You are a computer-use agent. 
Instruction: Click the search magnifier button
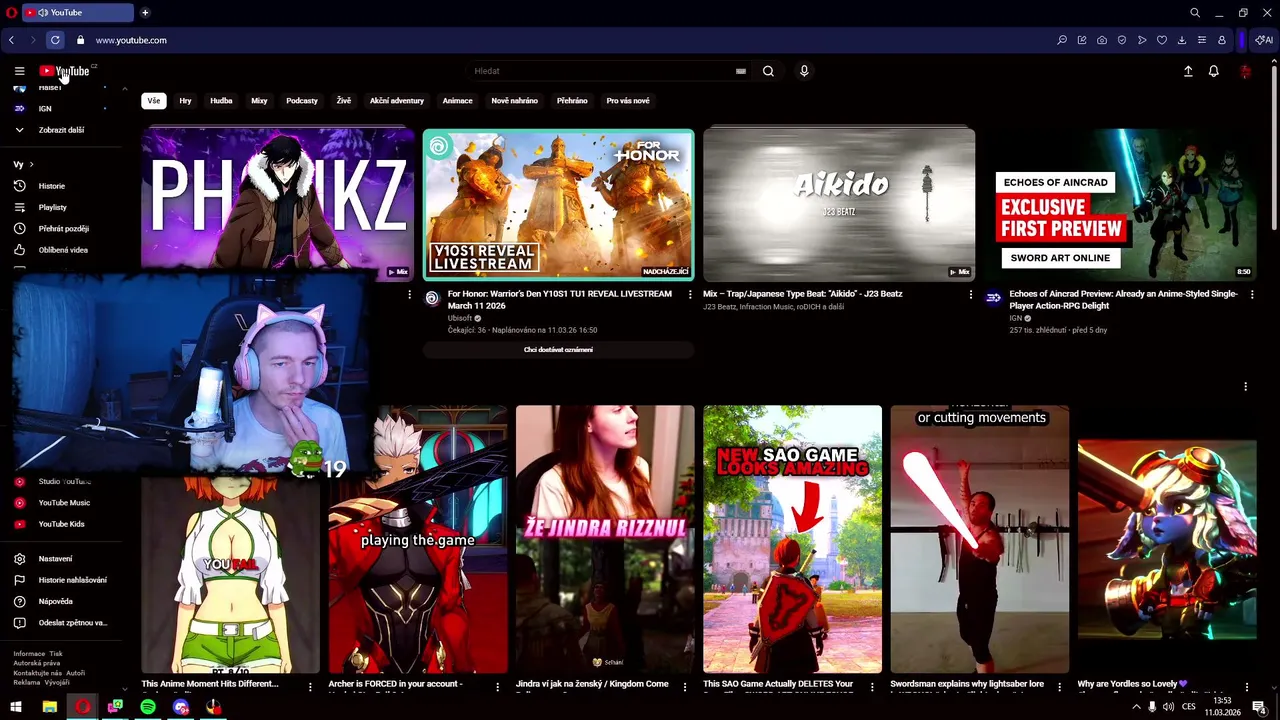pyautogui.click(x=768, y=71)
